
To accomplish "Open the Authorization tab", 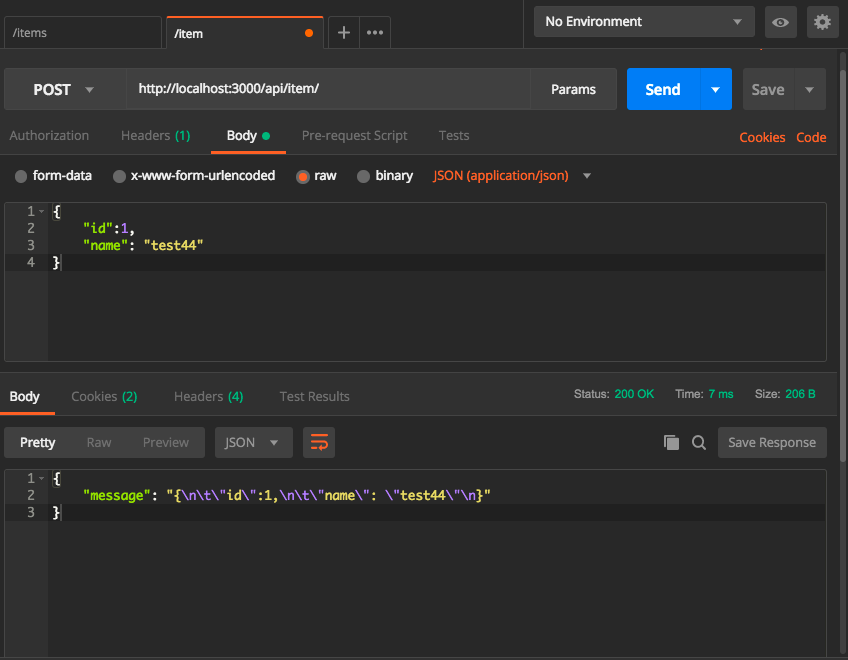I will (x=49, y=136).
